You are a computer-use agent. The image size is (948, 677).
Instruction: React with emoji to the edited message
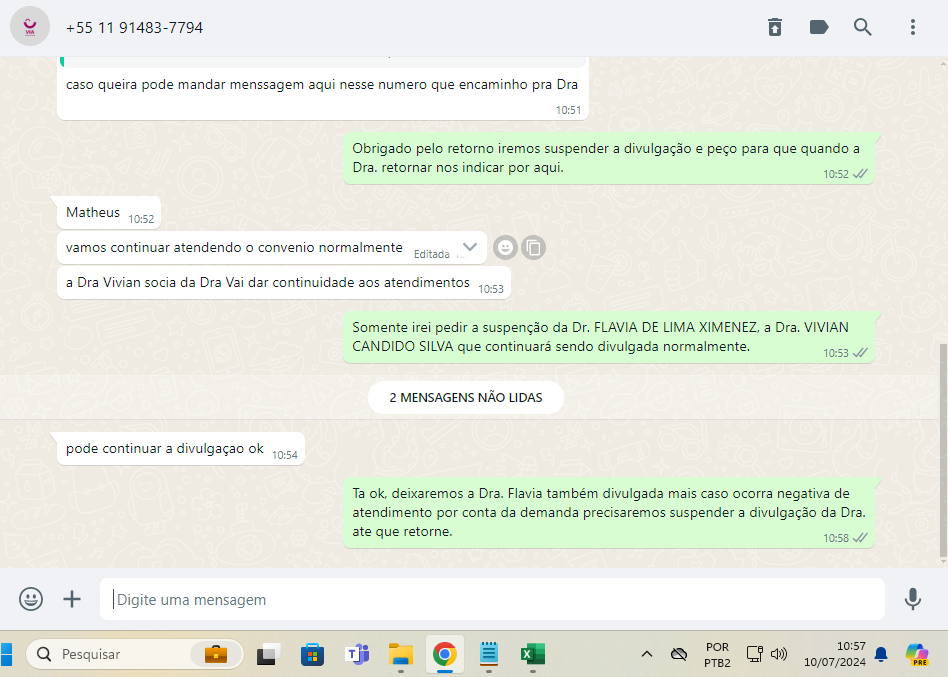tap(507, 247)
